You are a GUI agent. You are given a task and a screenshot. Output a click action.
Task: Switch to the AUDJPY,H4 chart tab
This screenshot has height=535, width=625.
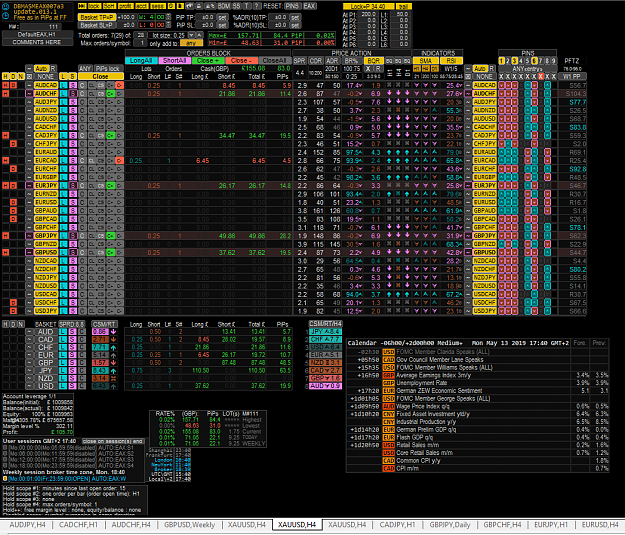coord(27,525)
